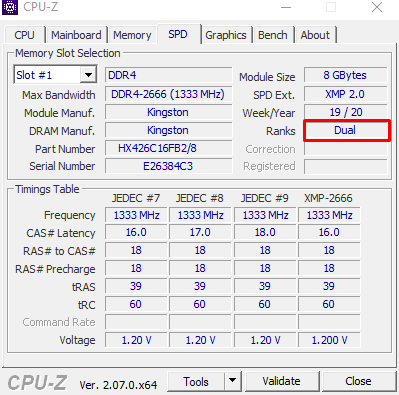Image resolution: width=399 pixels, height=395 pixels.
Task: Open the Memory tab
Action: point(132,35)
